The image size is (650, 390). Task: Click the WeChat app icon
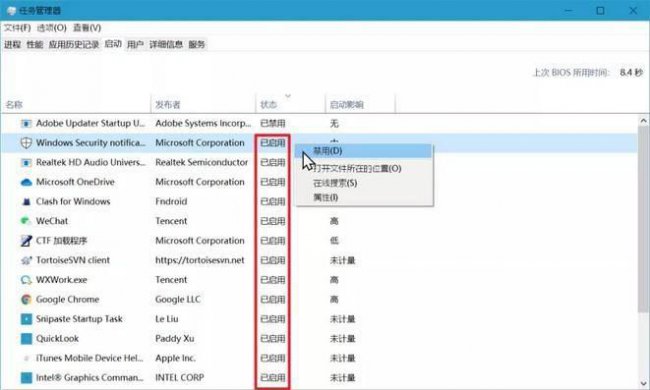click(x=26, y=221)
